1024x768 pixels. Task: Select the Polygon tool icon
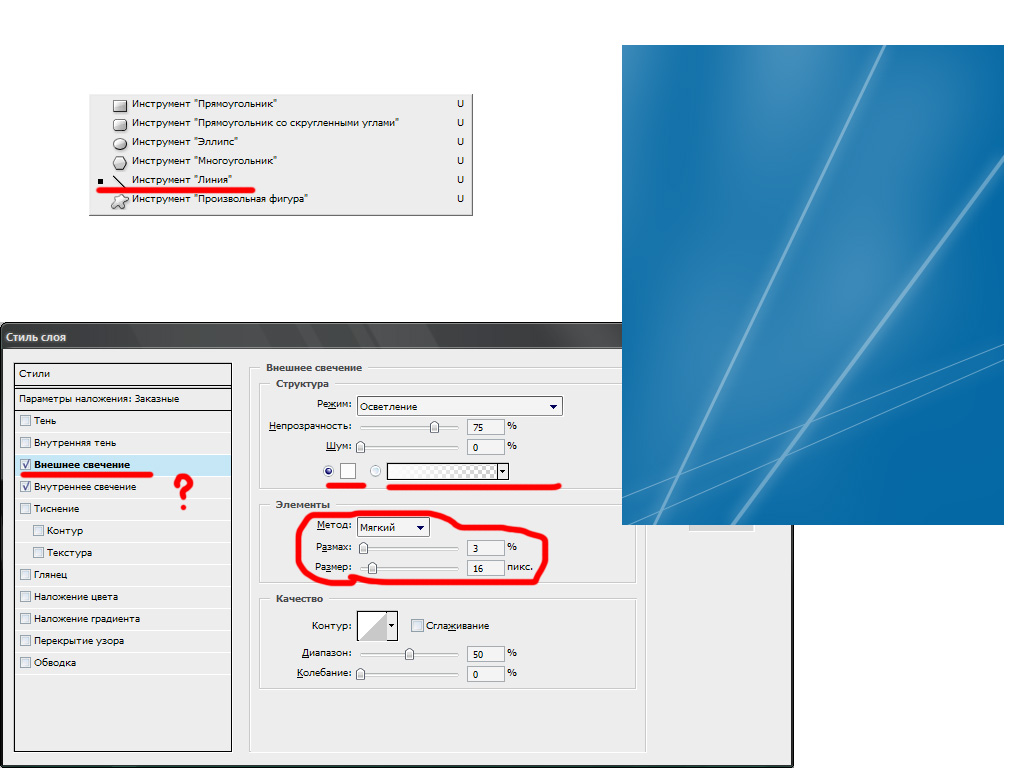pos(120,162)
